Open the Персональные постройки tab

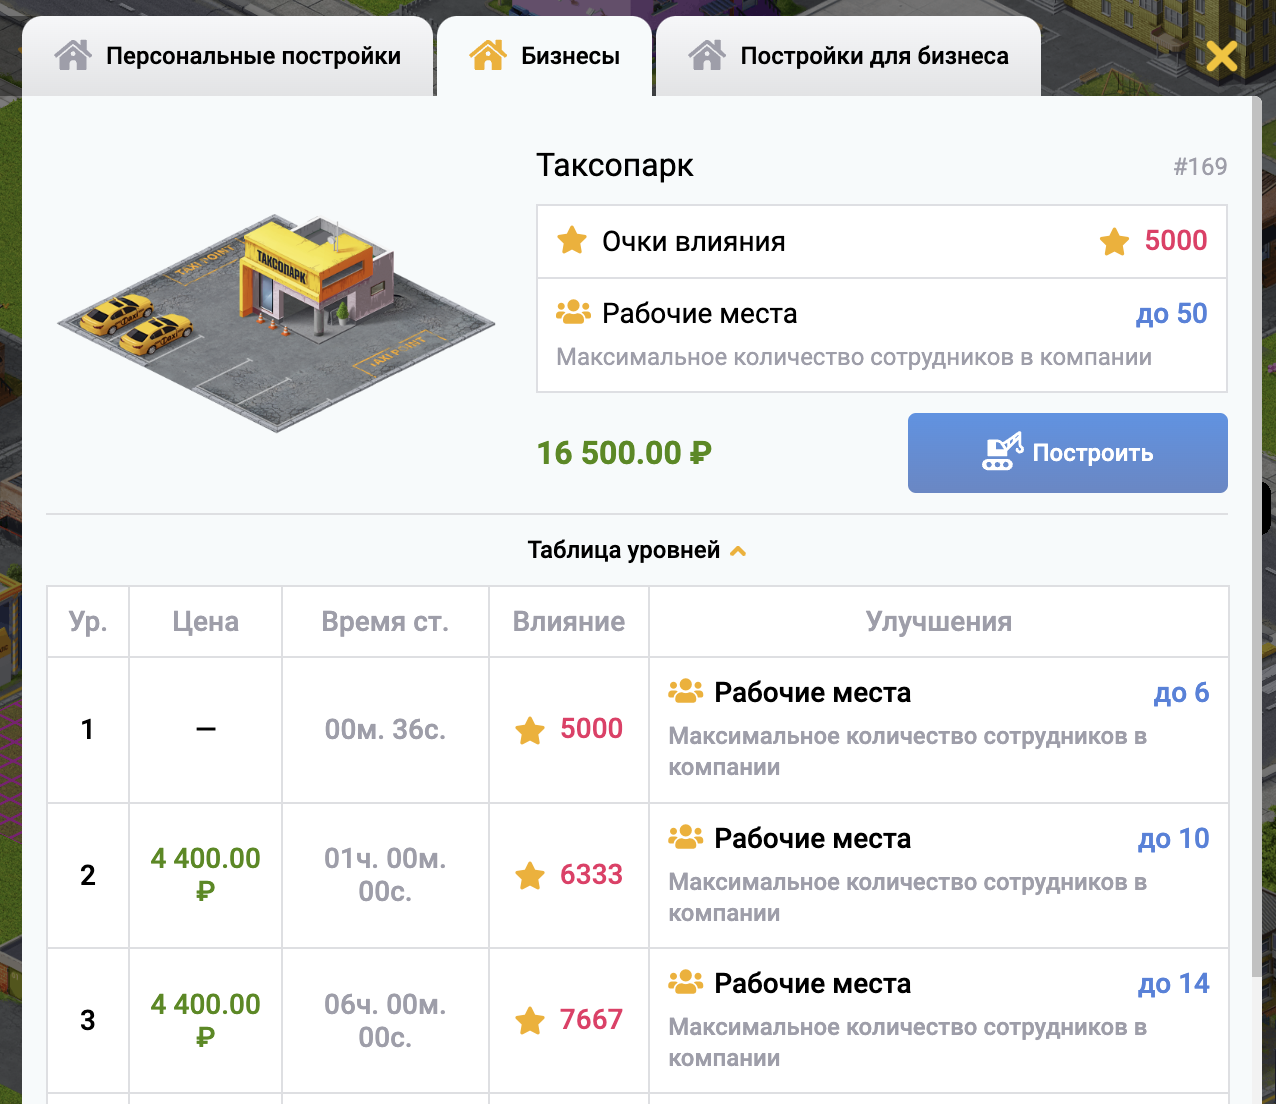point(228,56)
